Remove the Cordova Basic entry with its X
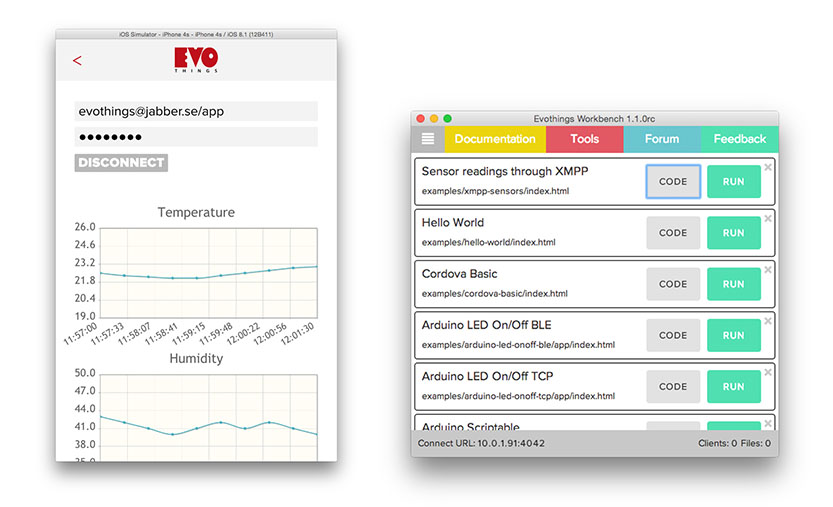The image size is (833, 507). coord(768,270)
